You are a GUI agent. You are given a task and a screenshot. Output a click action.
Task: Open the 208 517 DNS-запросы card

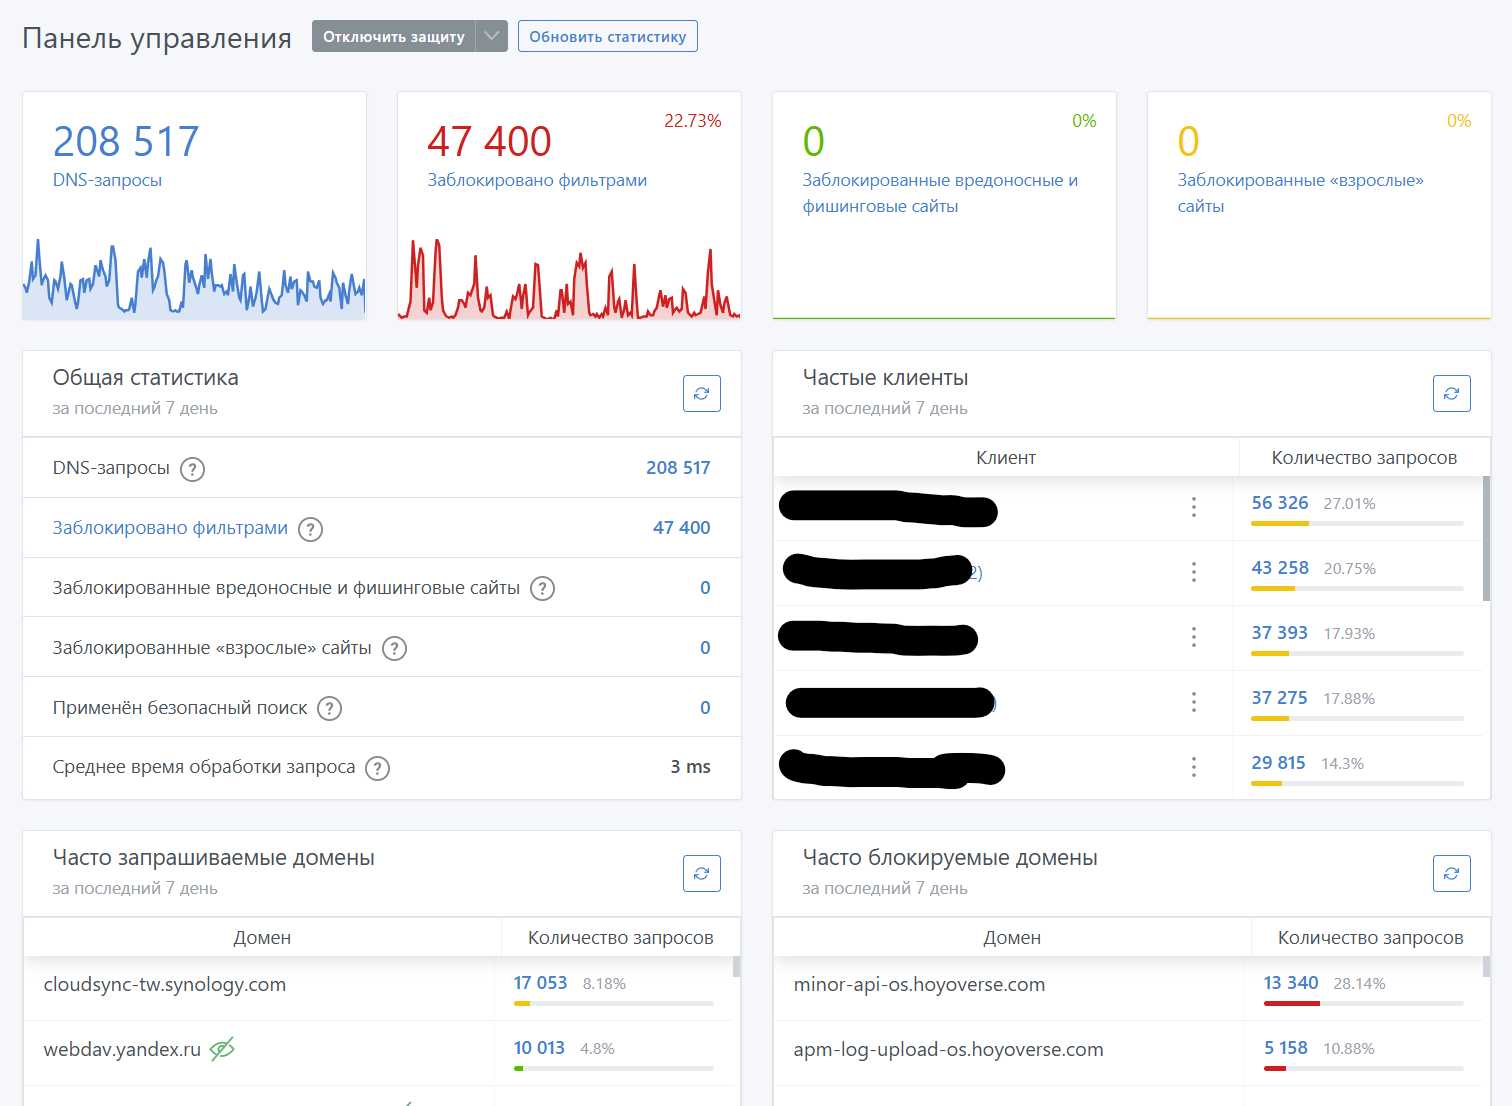click(x=126, y=142)
